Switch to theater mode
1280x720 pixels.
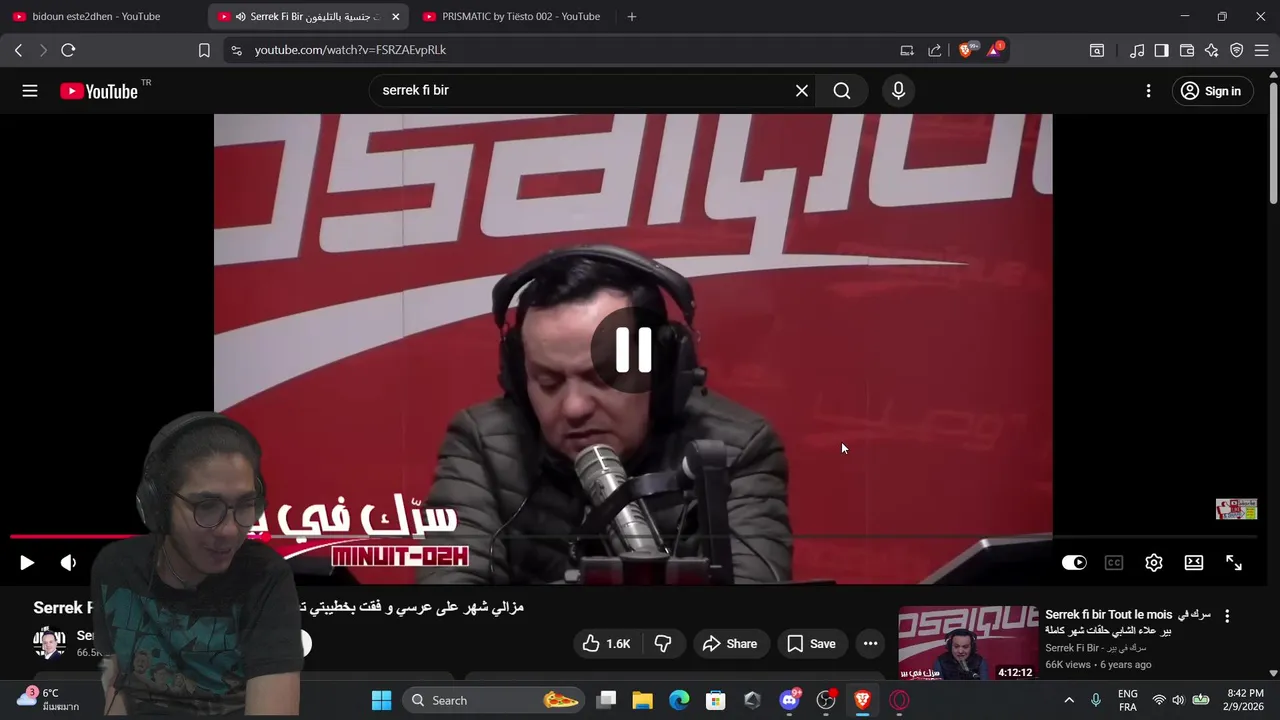tap(1194, 563)
